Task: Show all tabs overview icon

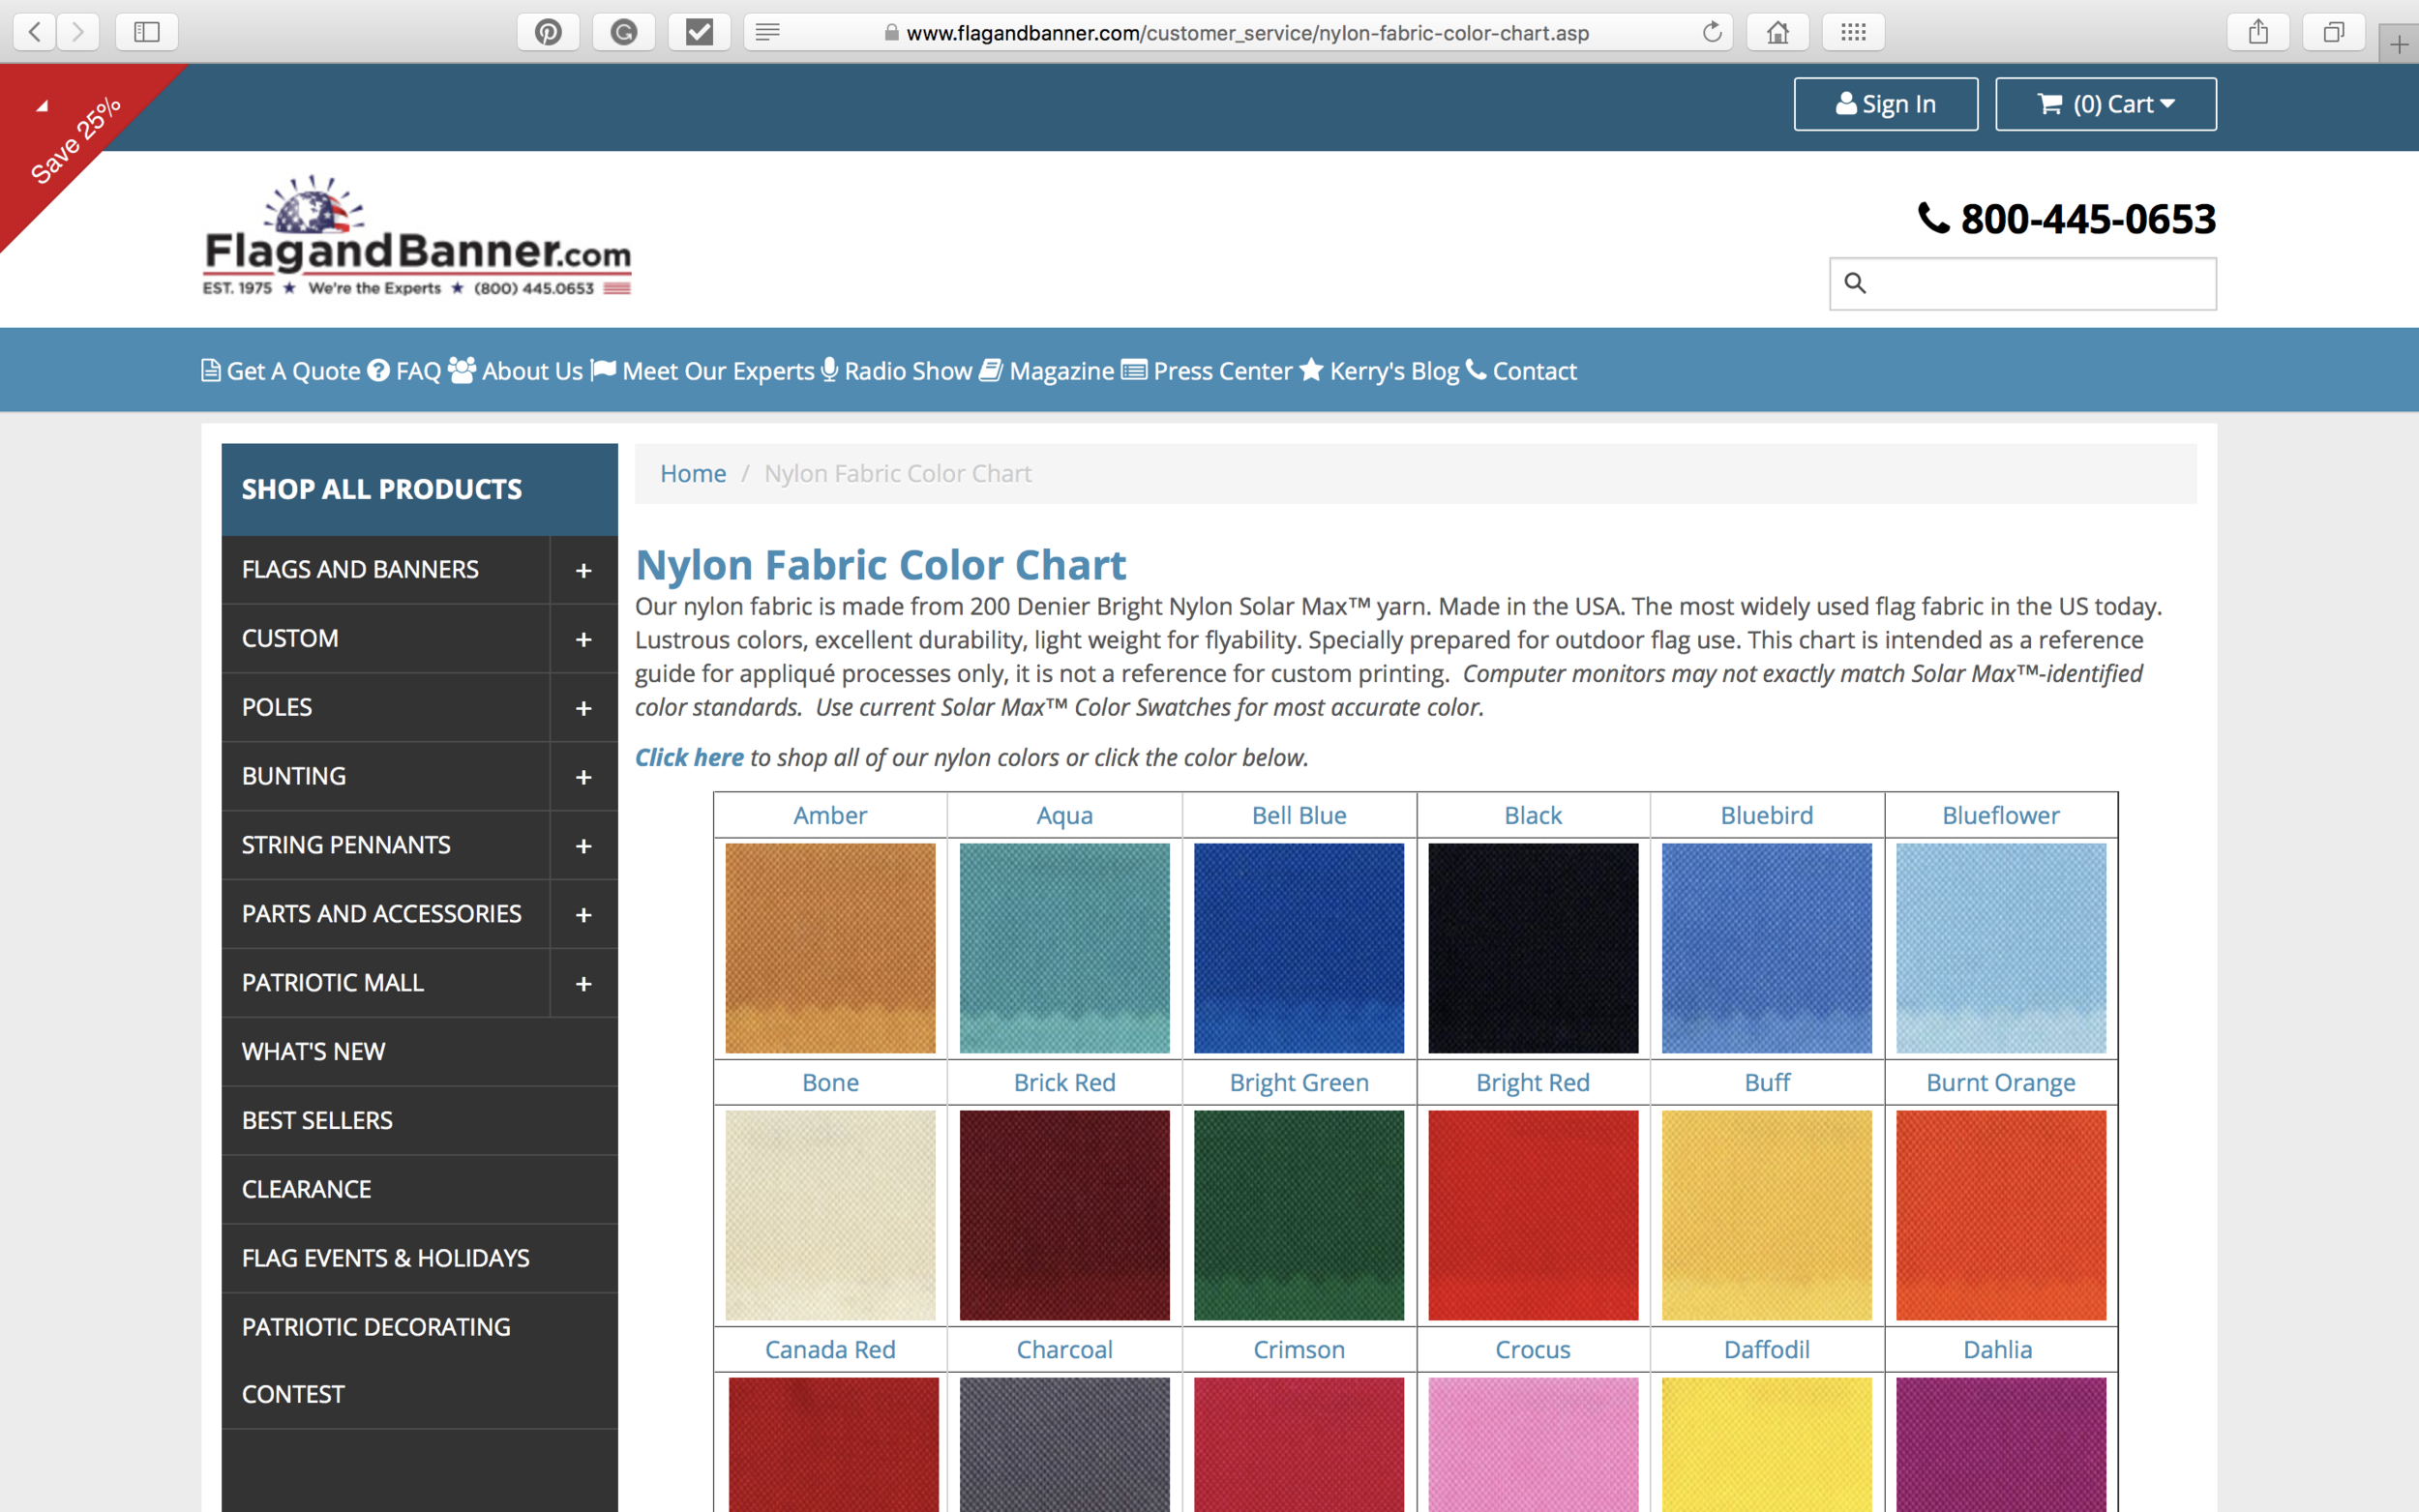Action: tap(2333, 32)
